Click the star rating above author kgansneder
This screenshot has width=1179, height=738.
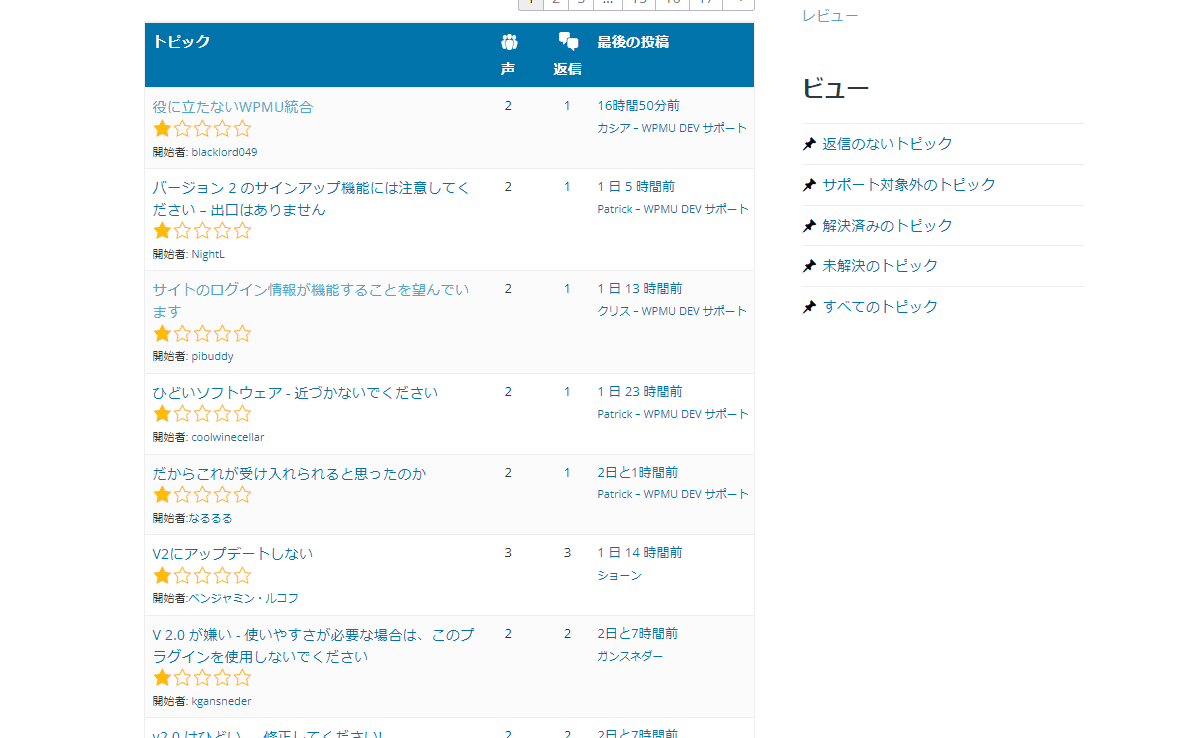tap(202, 678)
